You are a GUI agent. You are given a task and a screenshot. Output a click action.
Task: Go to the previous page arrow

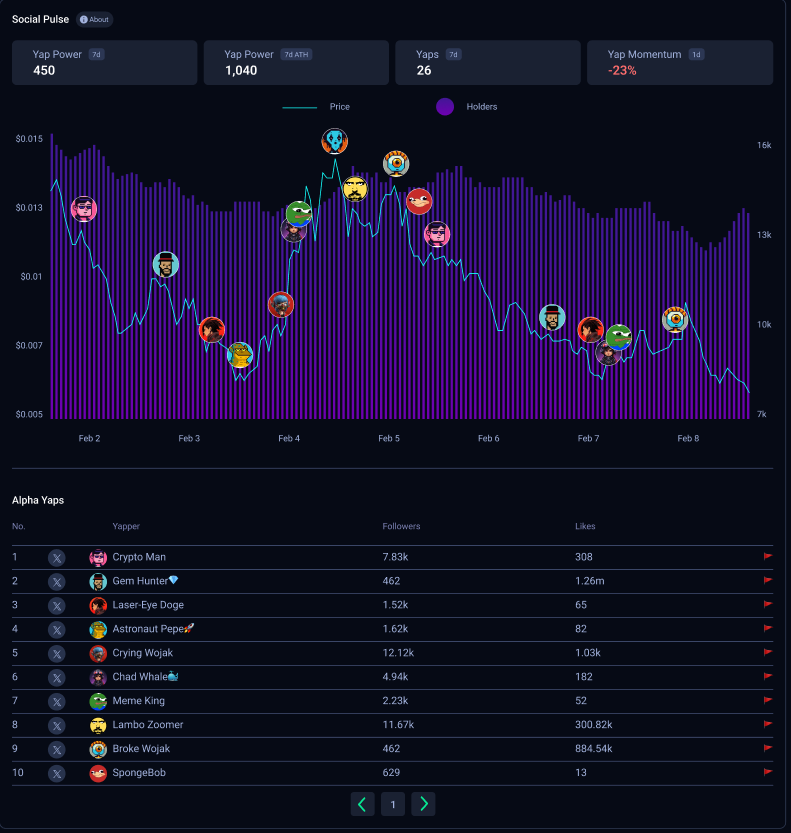[x=362, y=804]
